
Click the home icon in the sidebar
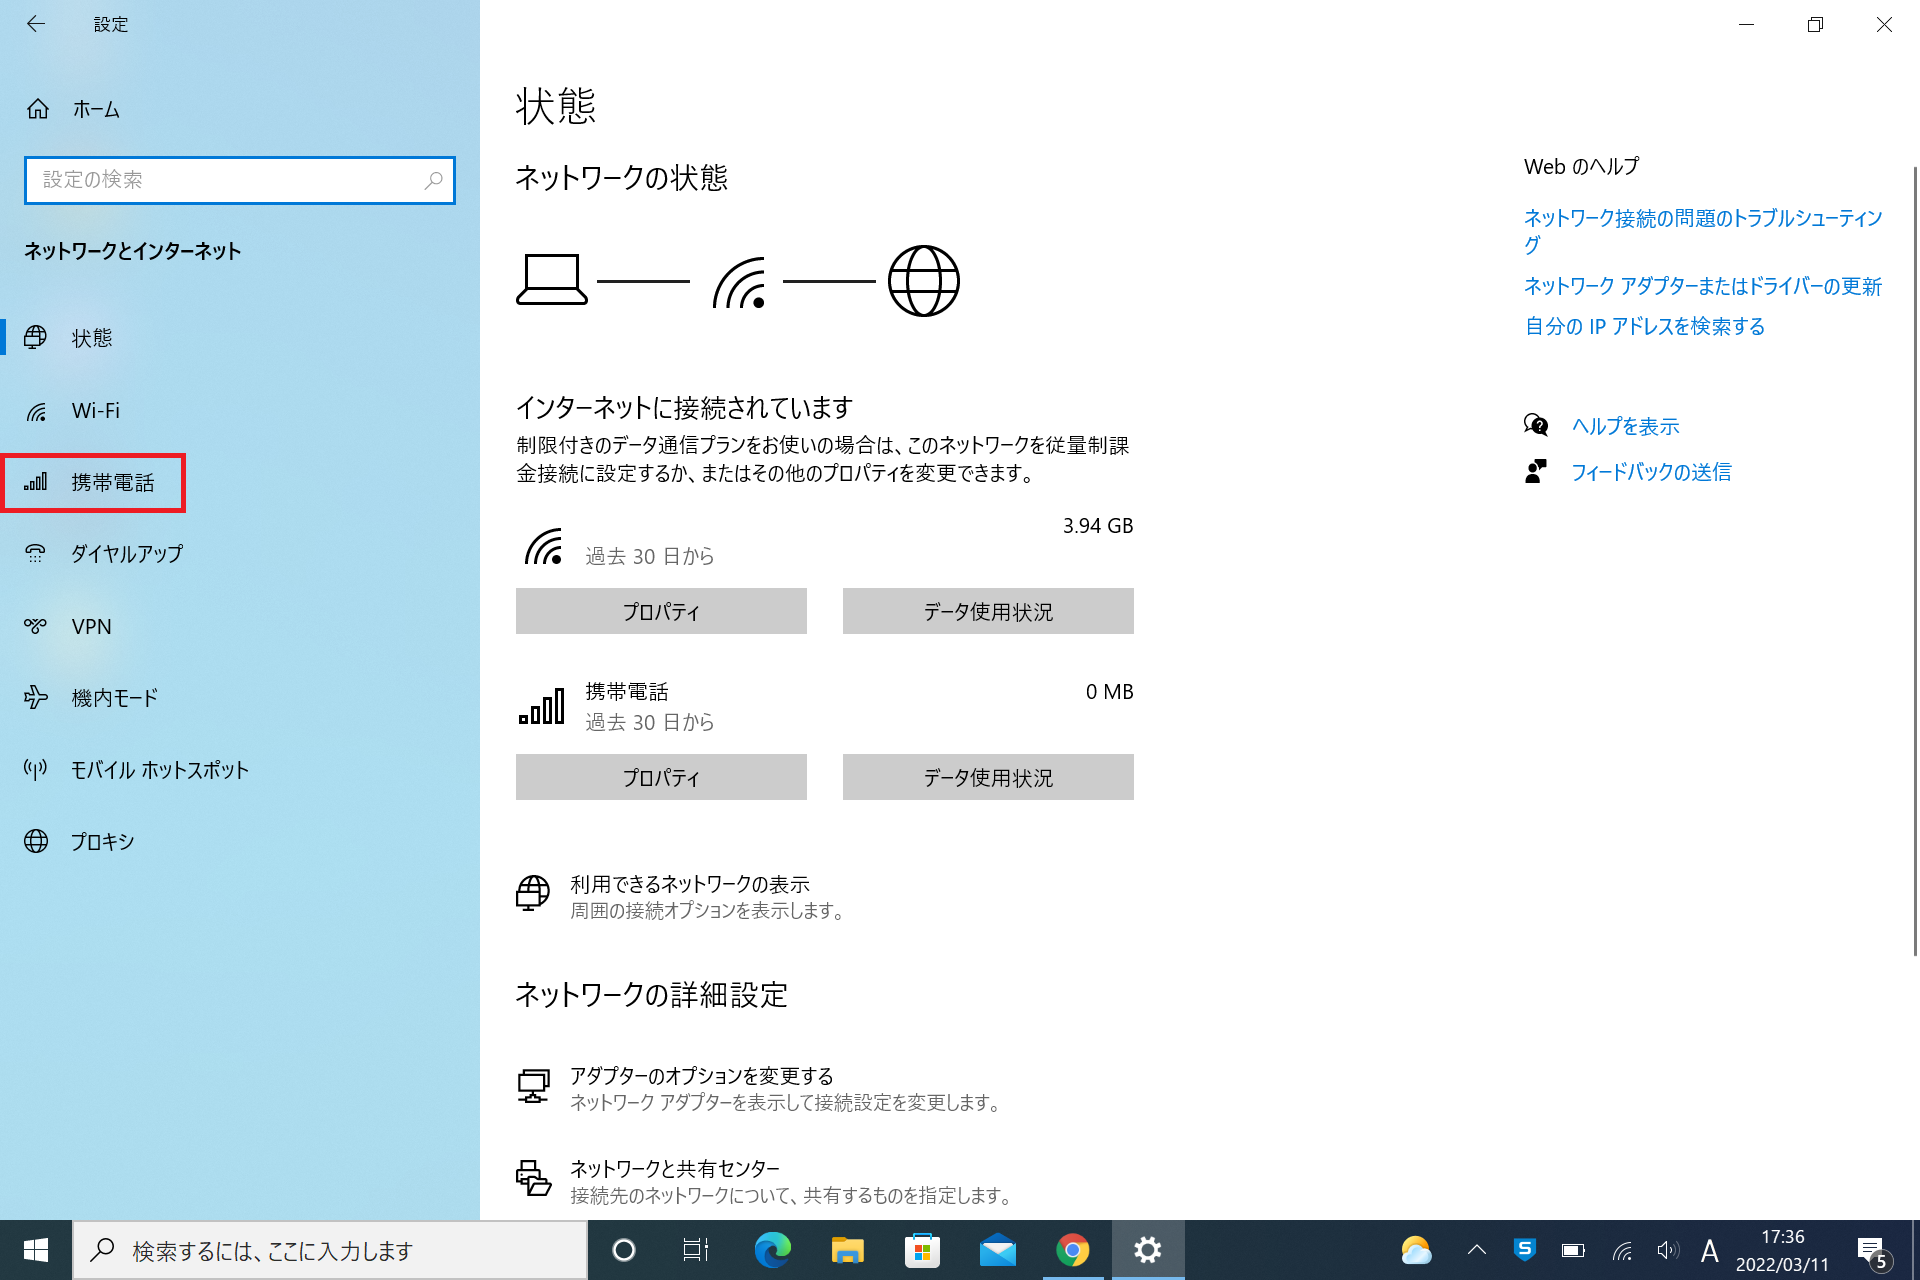(38, 109)
